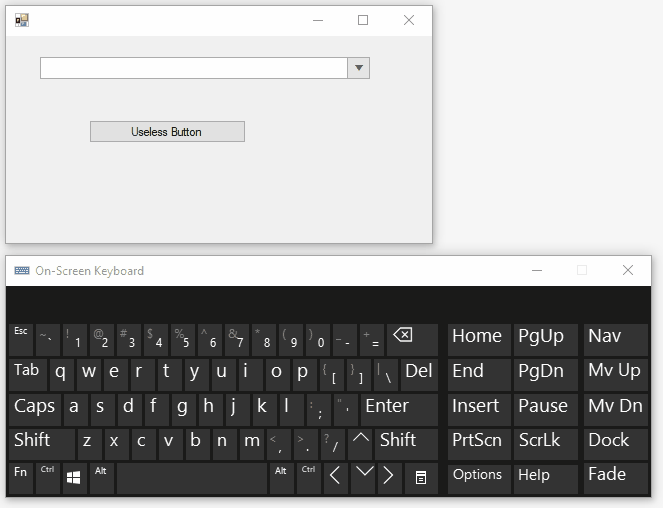The height and width of the screenshot is (508, 663).
Task: Click the Mv Dn key
Action: pyautogui.click(x=616, y=409)
